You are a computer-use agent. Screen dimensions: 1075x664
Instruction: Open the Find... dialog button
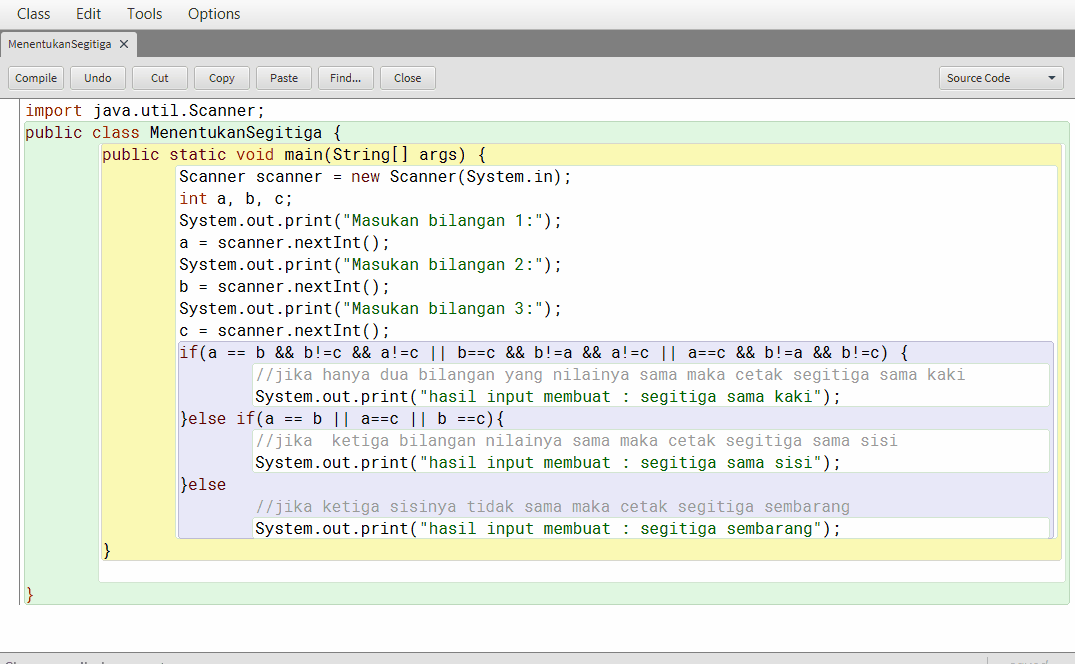(346, 78)
